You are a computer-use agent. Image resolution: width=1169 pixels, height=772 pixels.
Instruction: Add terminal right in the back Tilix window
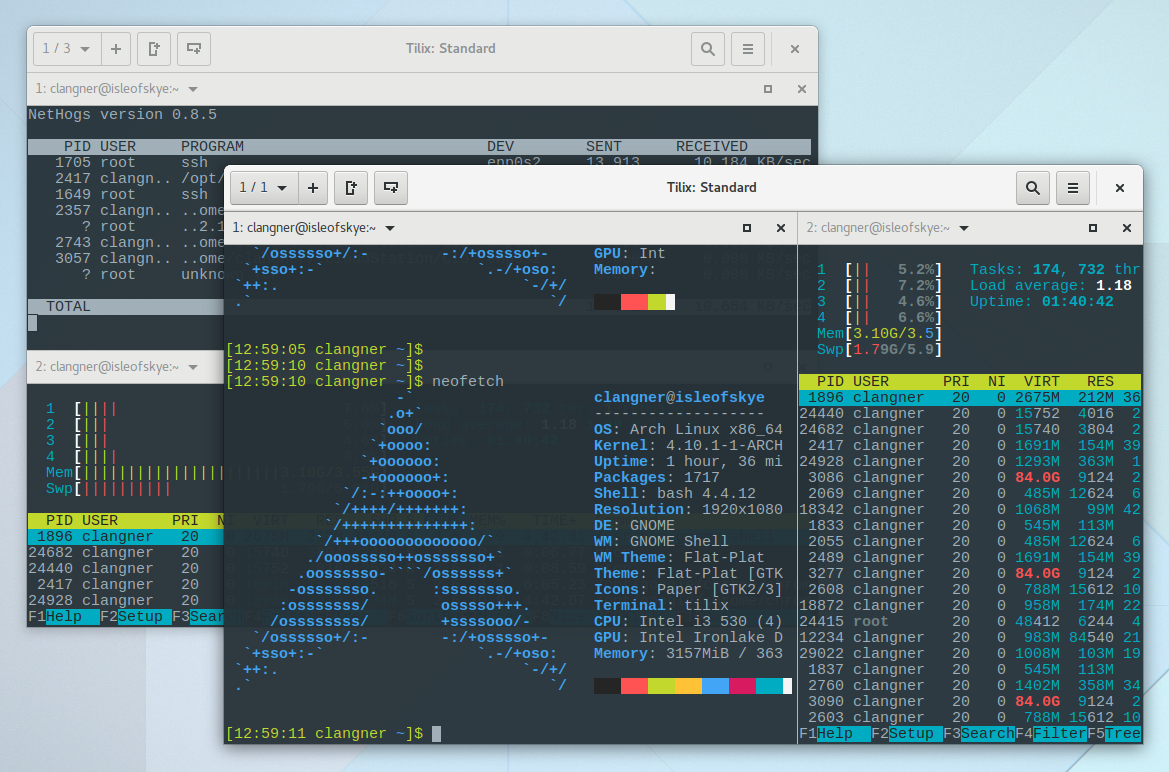(154, 48)
